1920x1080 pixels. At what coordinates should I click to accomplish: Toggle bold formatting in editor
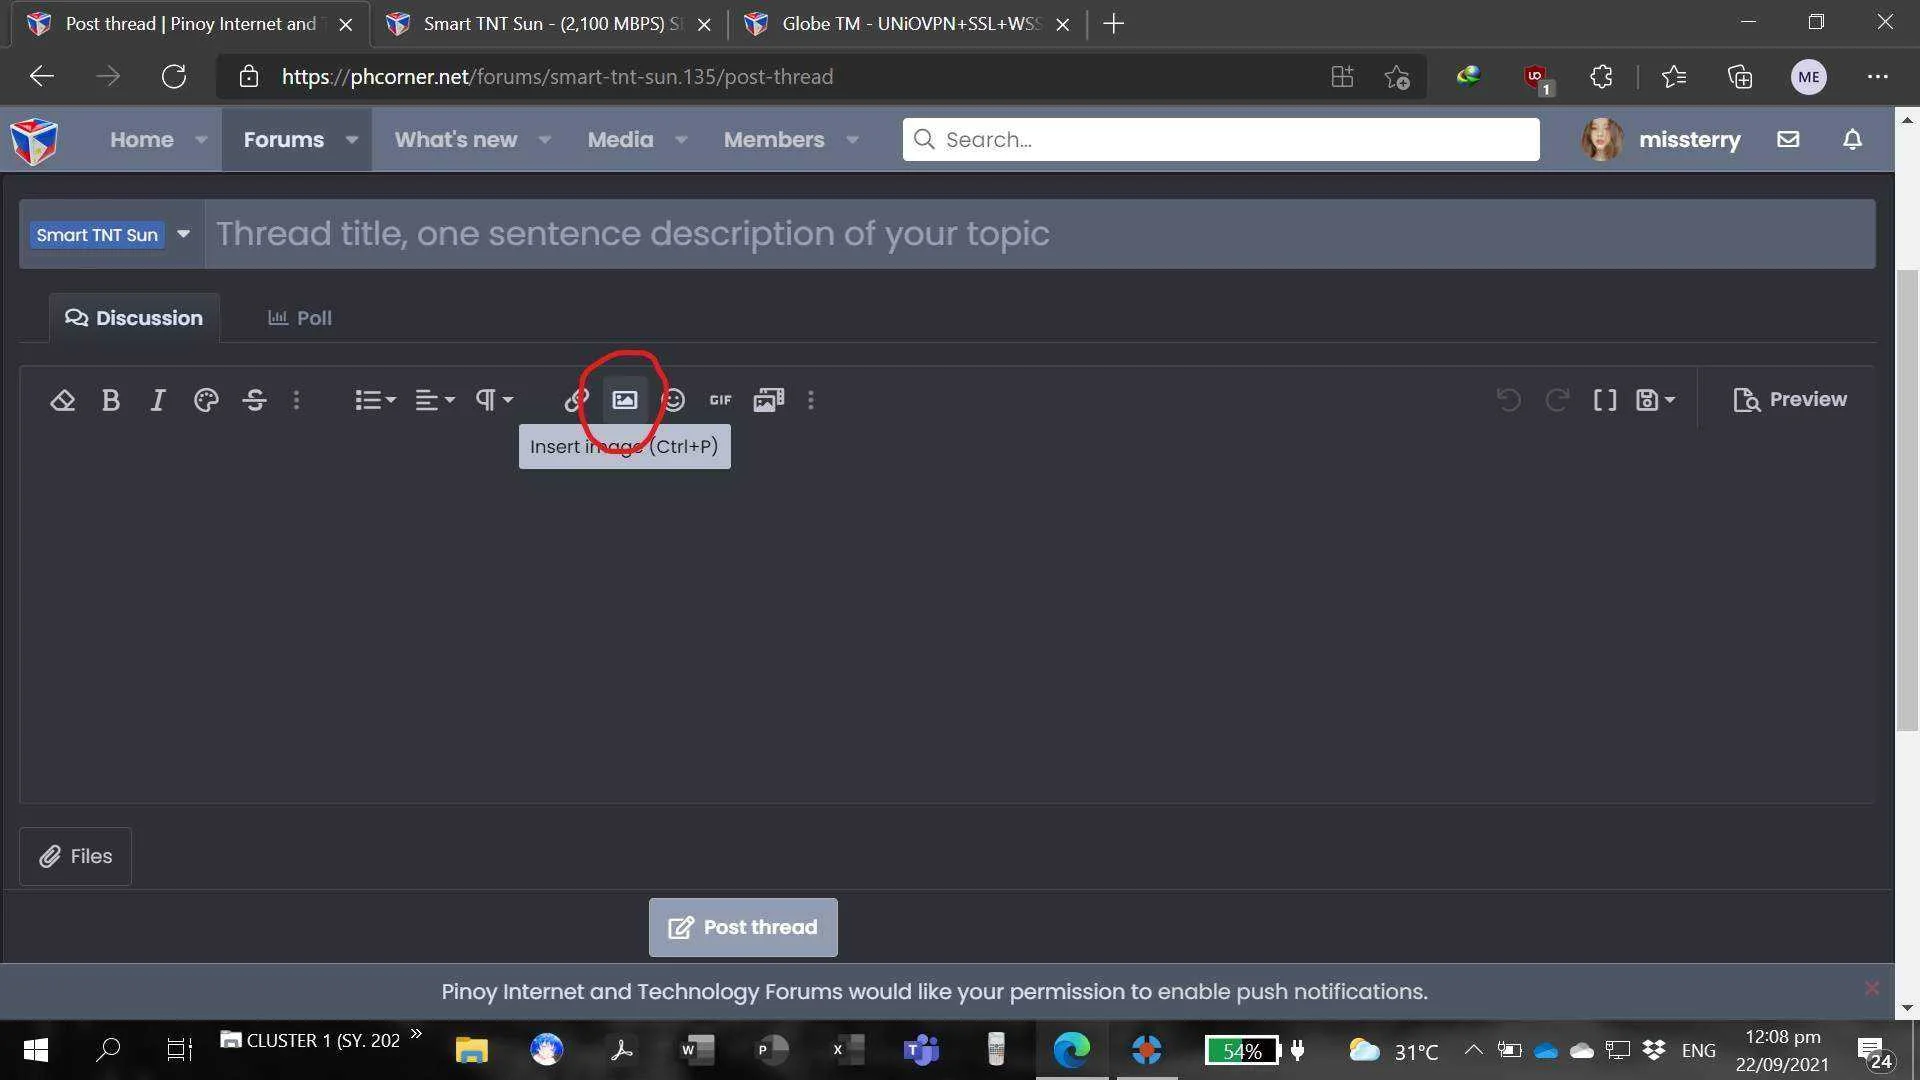[111, 400]
